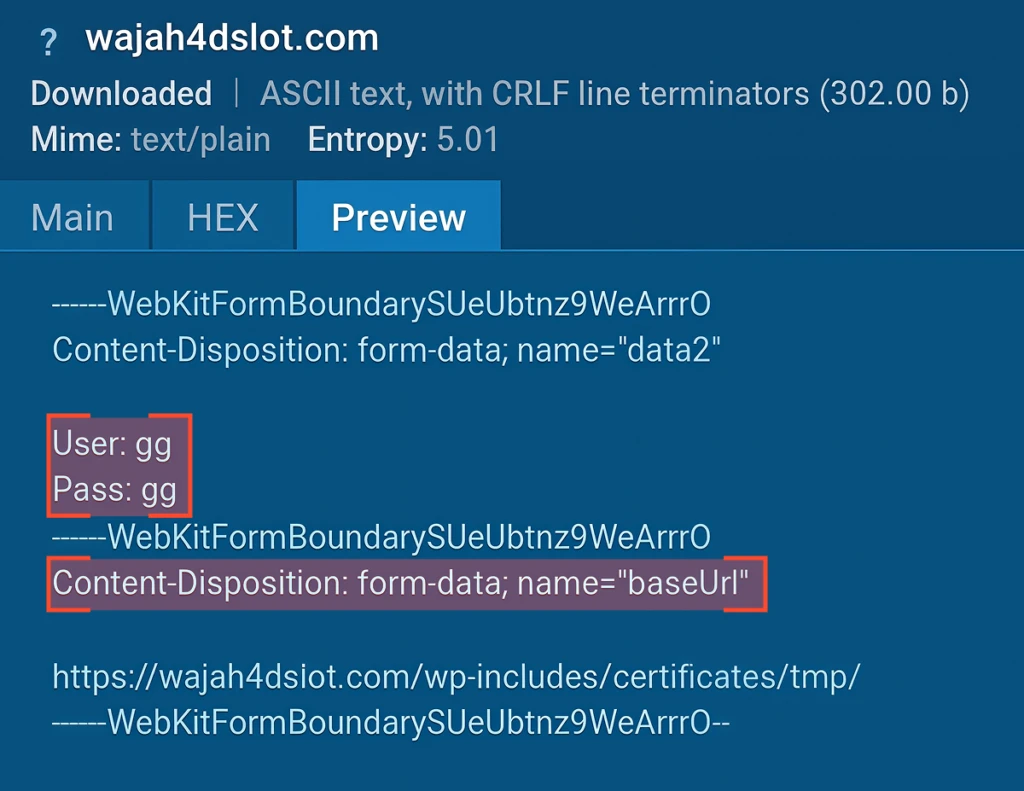1024x791 pixels.
Task: Click the highlighted name="baseUrl" line
Action: (x=400, y=584)
